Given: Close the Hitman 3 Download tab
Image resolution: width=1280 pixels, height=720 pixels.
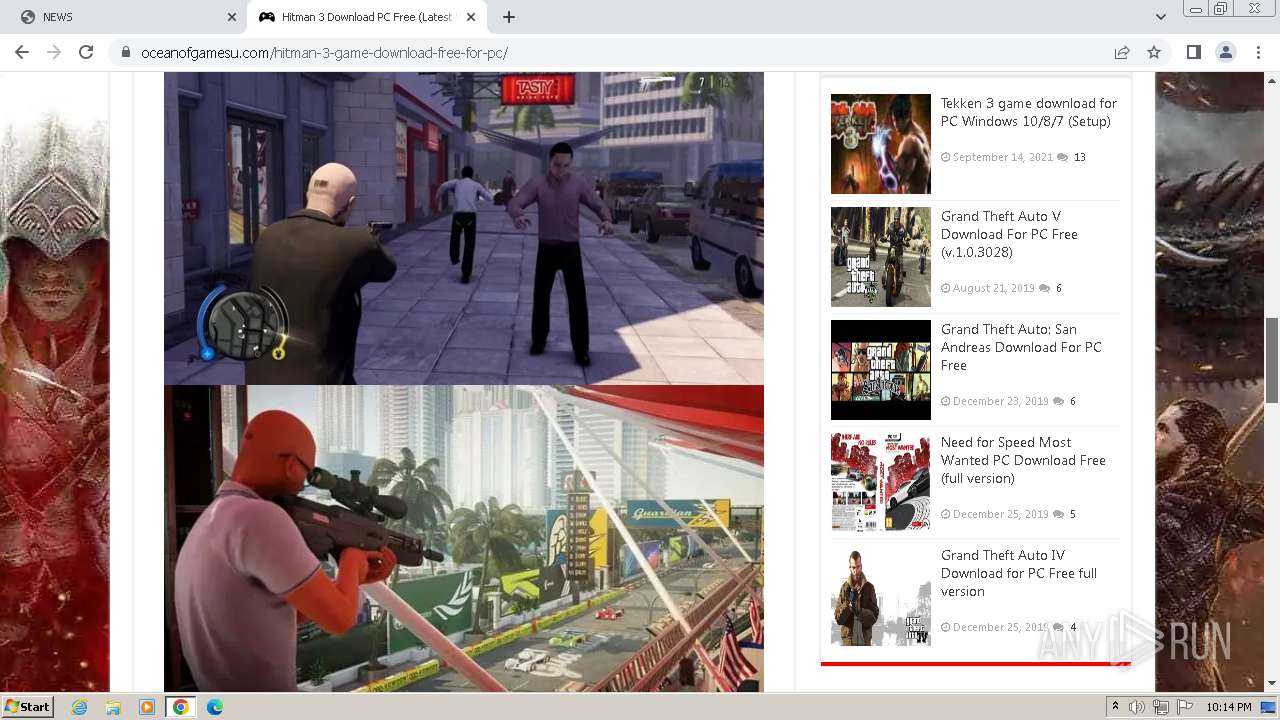Looking at the screenshot, I should coord(471,17).
